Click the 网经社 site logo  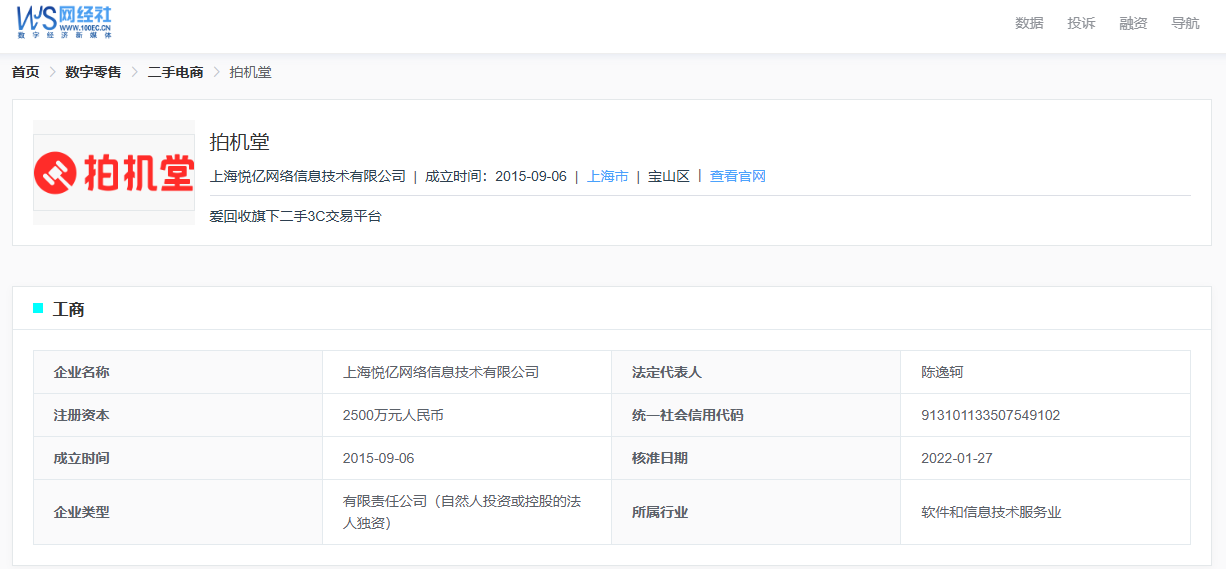pyautogui.click(x=64, y=21)
